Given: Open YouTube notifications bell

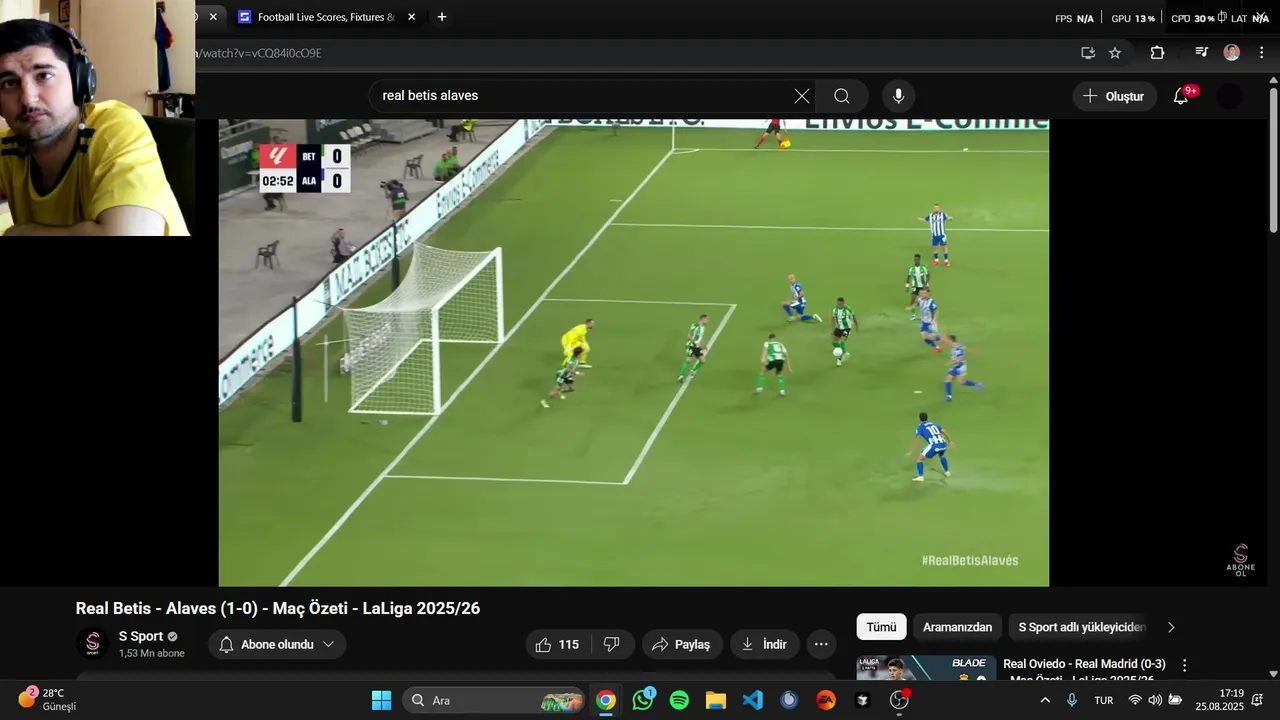Looking at the screenshot, I should (x=1181, y=96).
